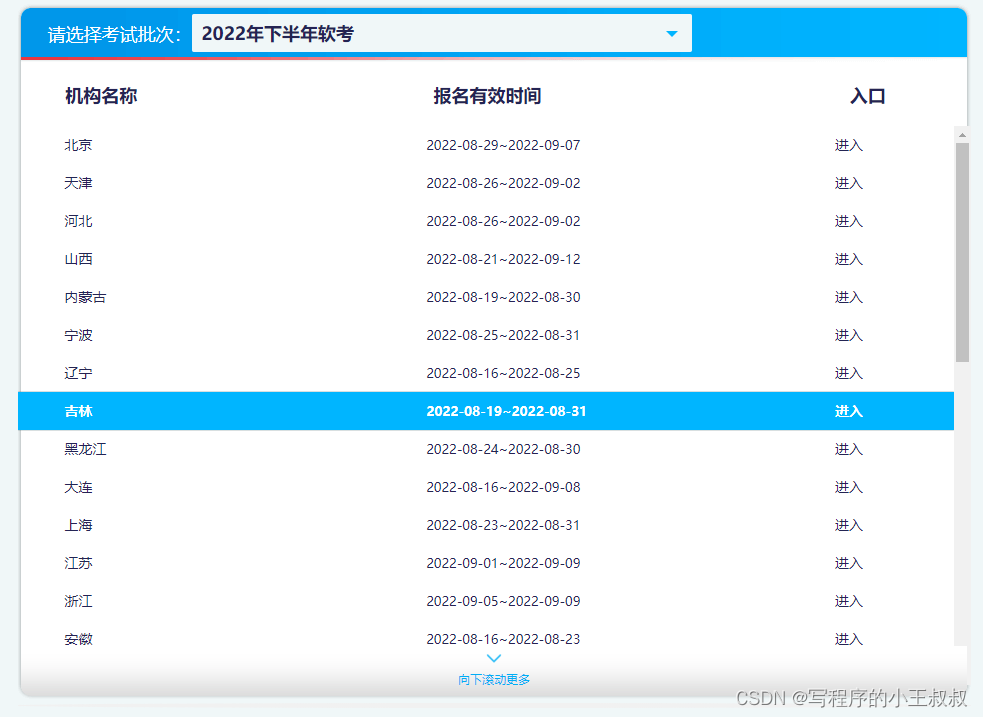
Task: Click date range 2022-08-29~2022-09-07
Action: coord(503,145)
